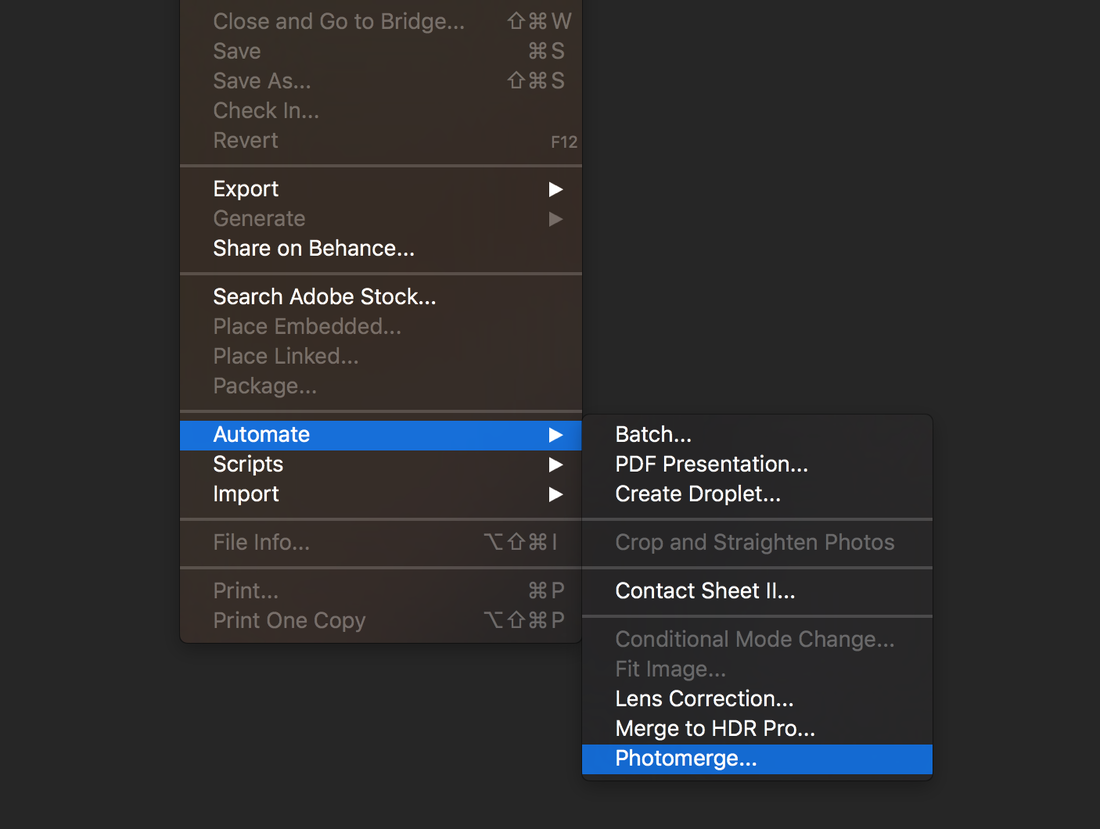
Task: Open Contact Sheet II dialog
Action: [705, 591]
